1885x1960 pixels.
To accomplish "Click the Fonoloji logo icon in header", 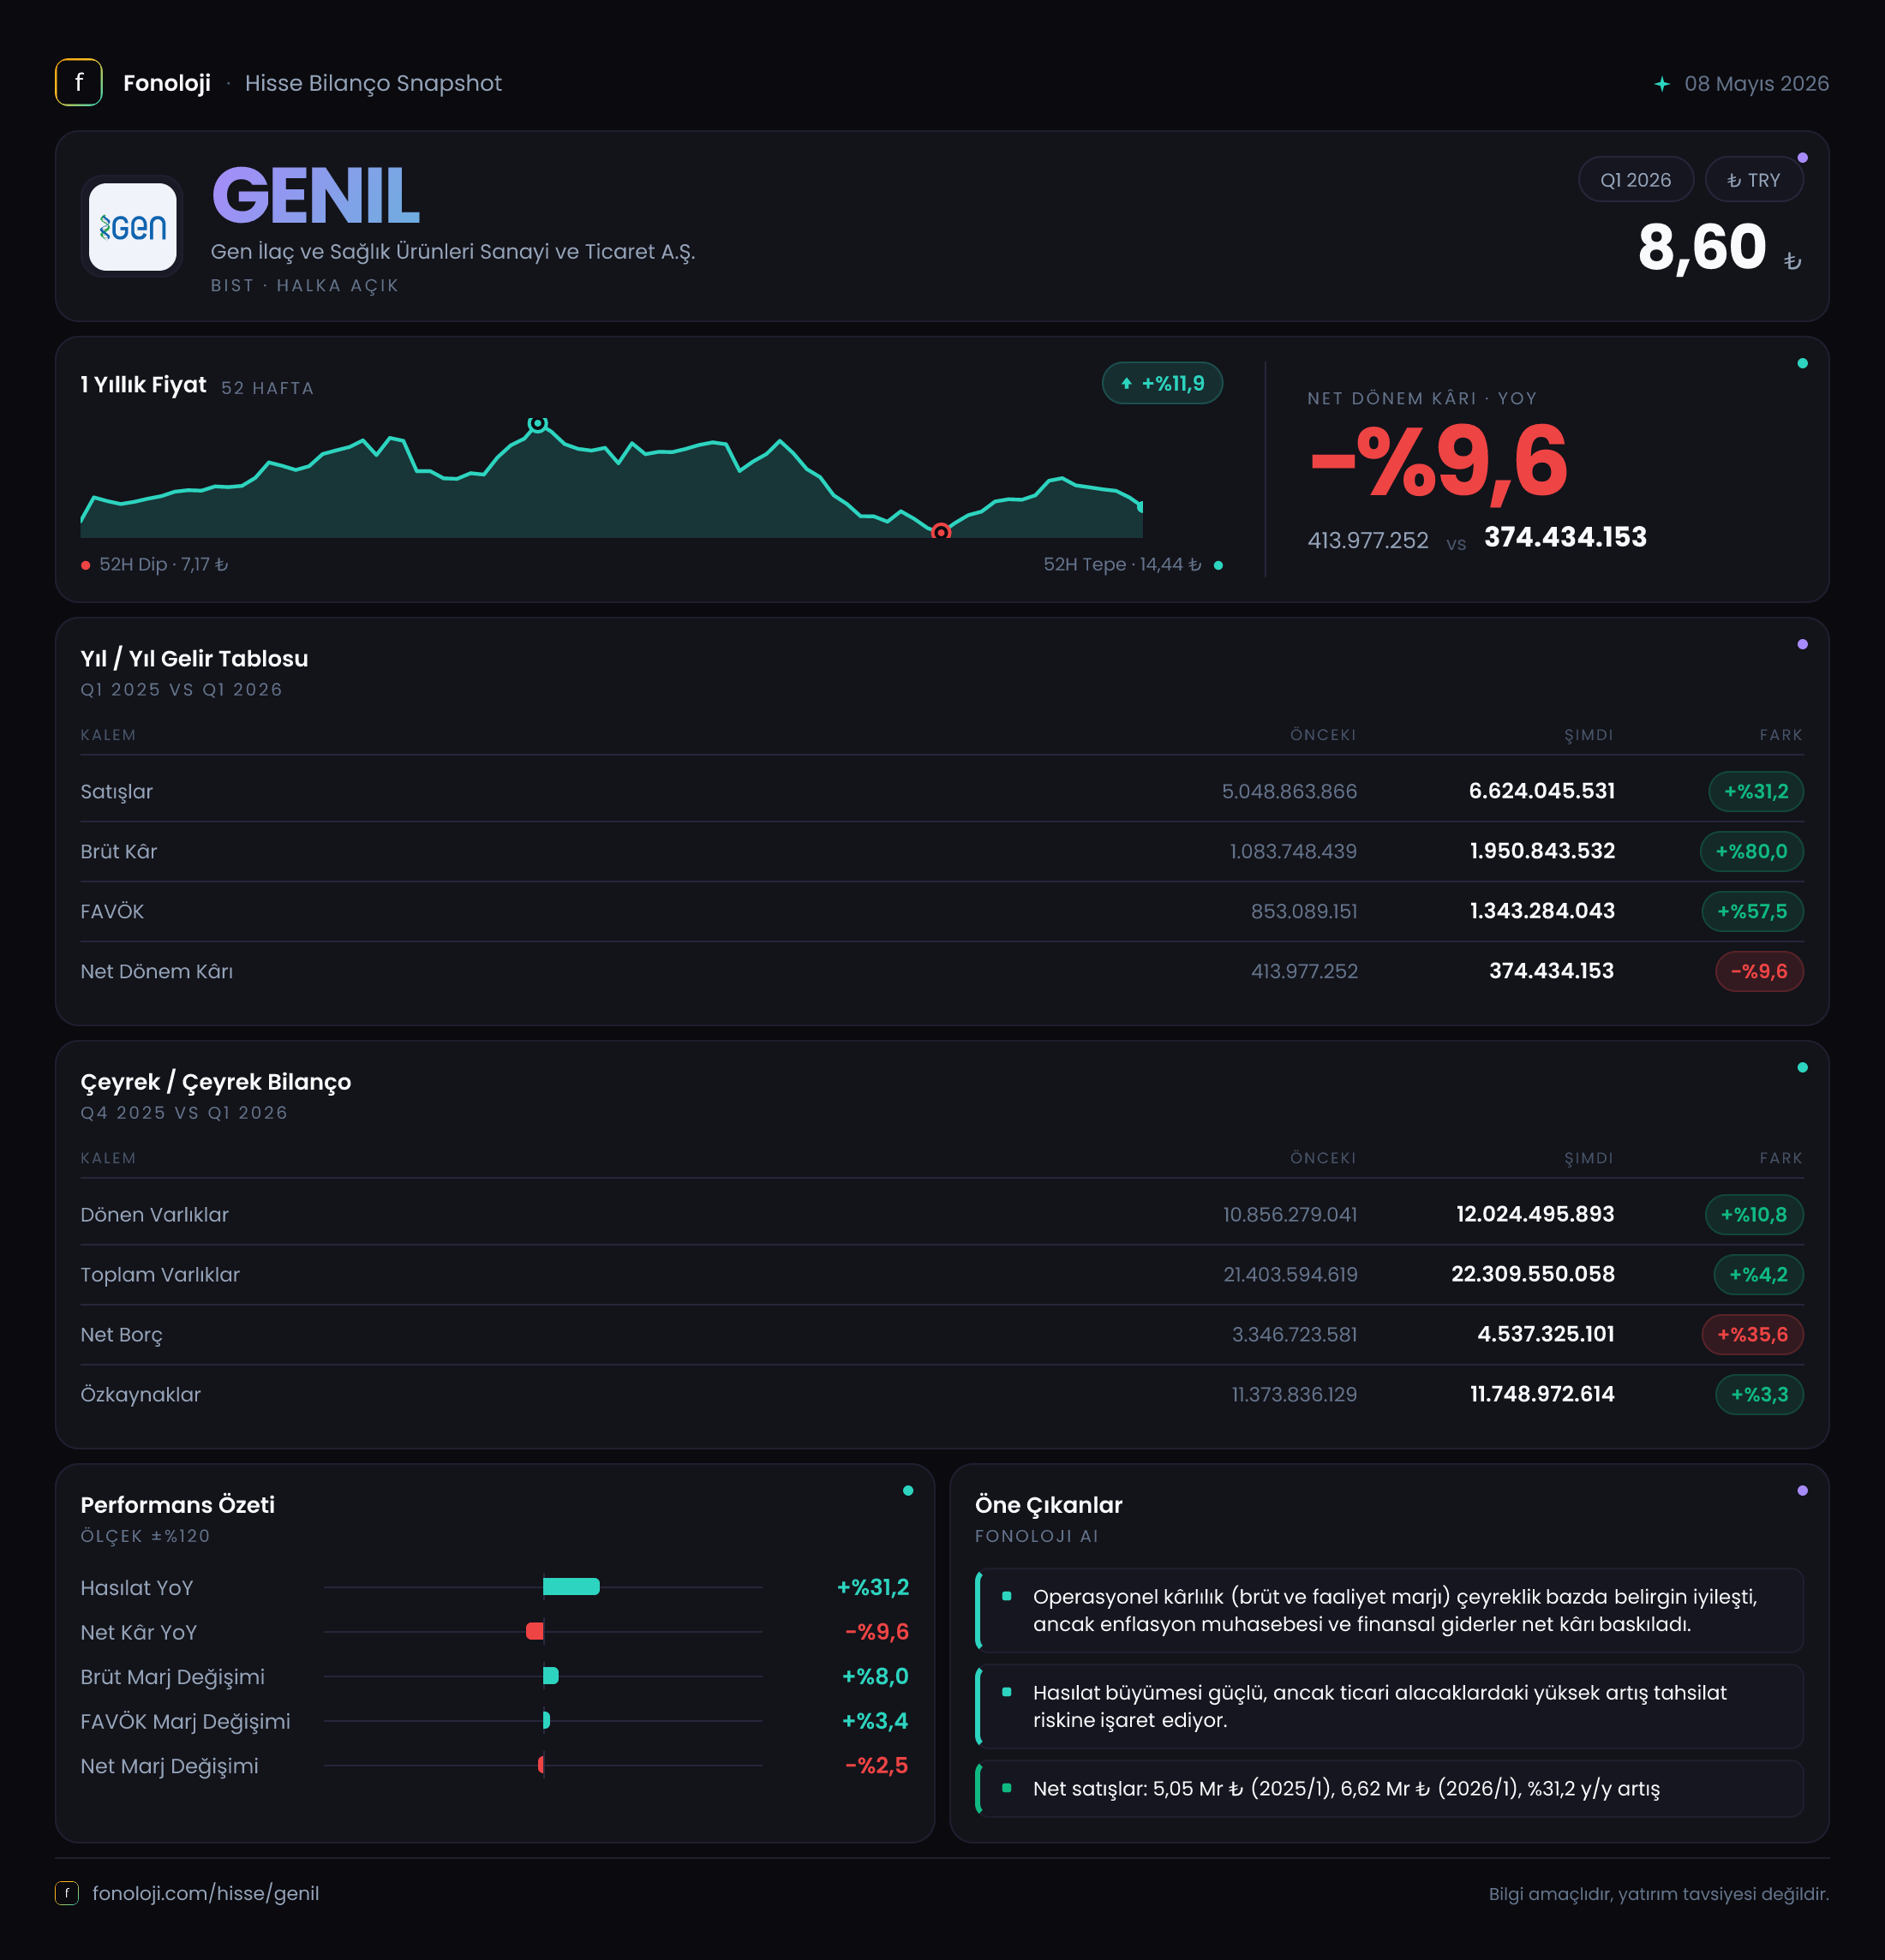I will [x=78, y=82].
